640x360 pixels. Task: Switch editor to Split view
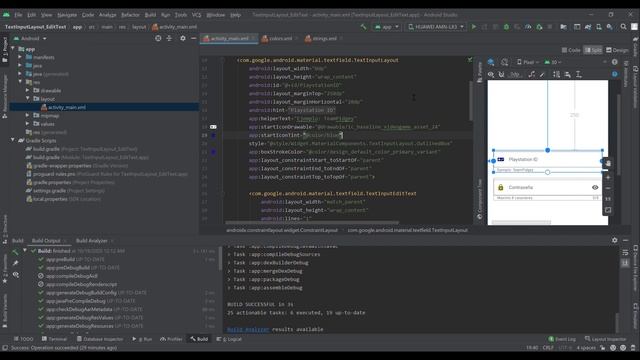[593, 50]
